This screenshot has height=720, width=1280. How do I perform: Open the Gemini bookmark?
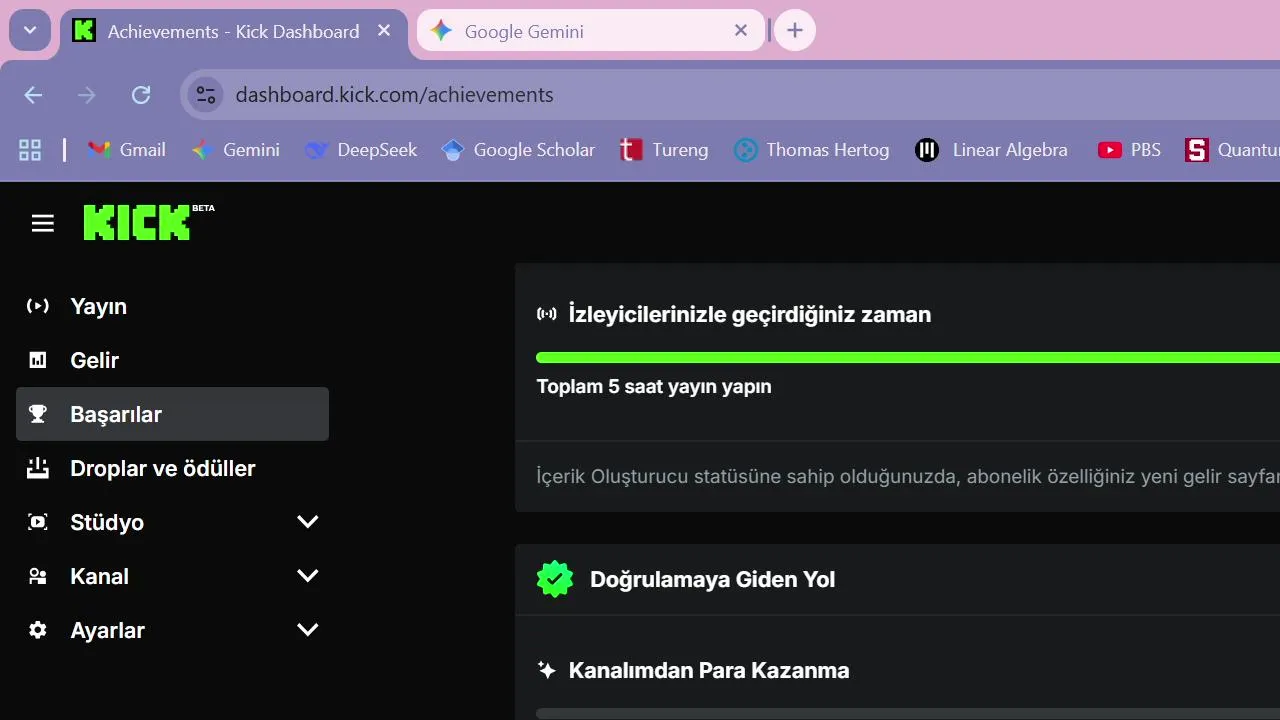point(236,150)
